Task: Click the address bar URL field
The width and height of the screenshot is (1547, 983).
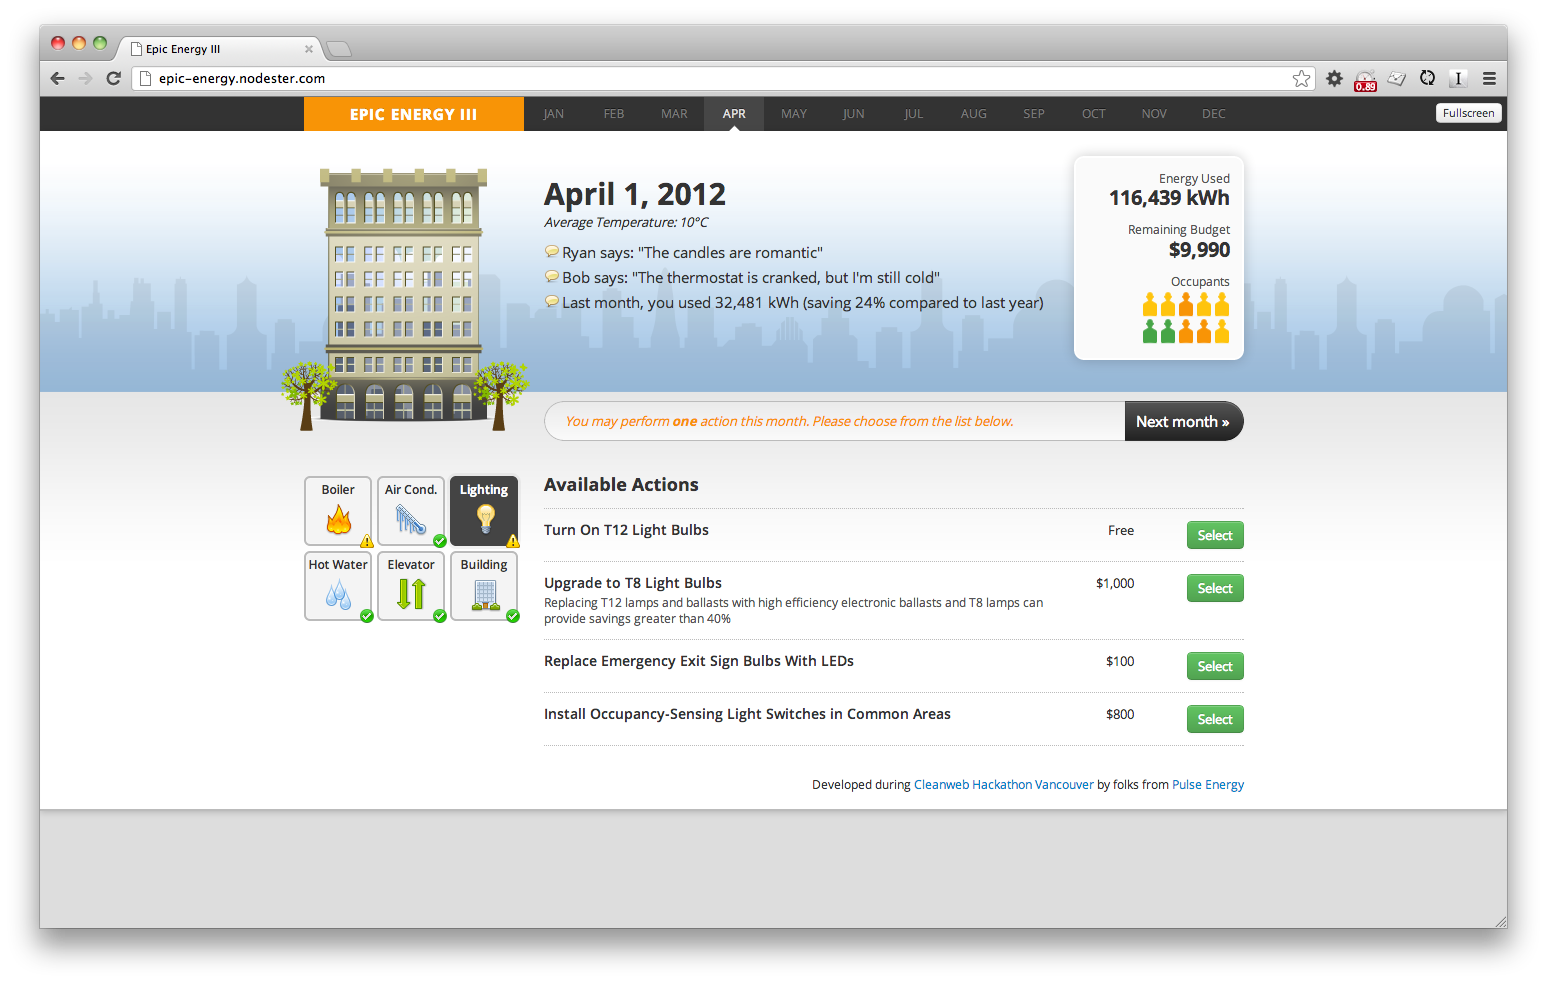Action: 700,79
